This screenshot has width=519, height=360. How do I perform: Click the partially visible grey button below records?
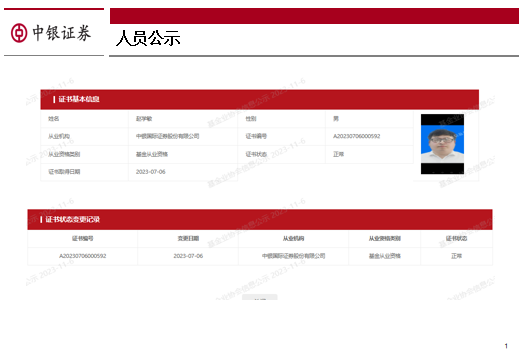260,297
